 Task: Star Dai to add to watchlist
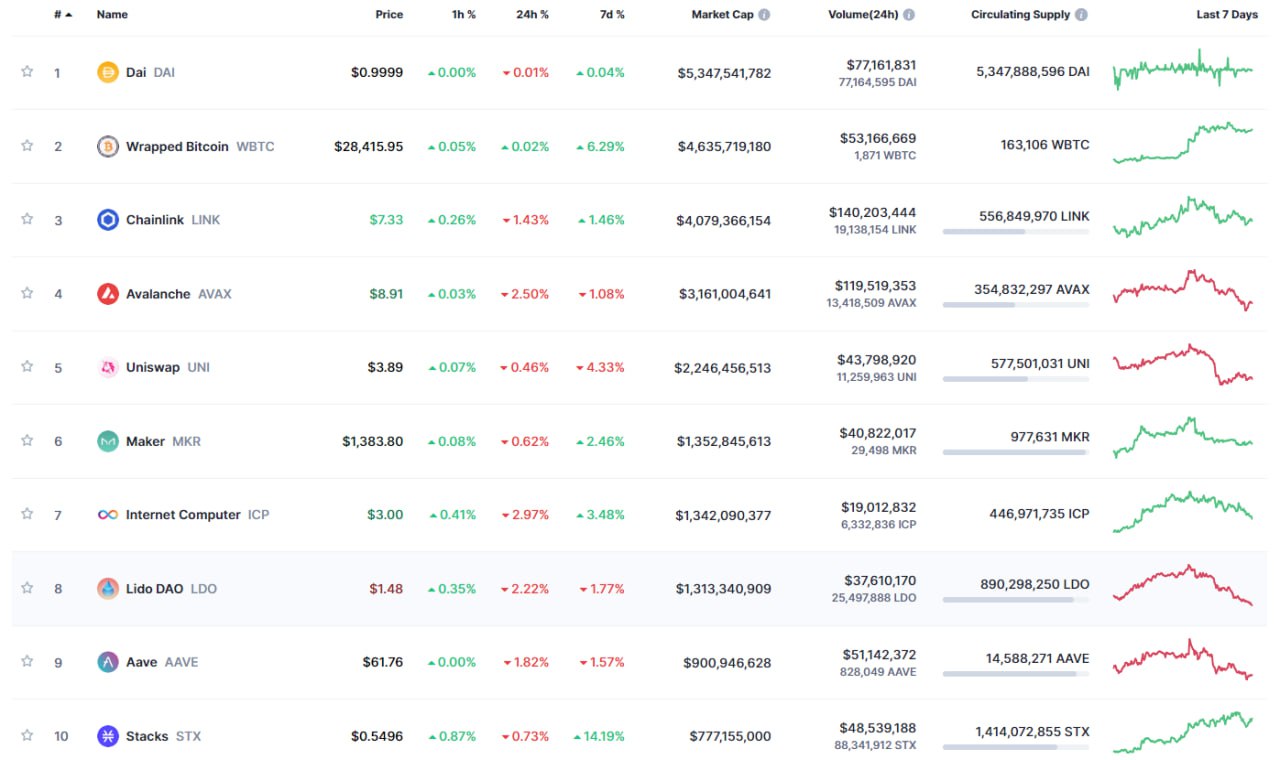[27, 72]
